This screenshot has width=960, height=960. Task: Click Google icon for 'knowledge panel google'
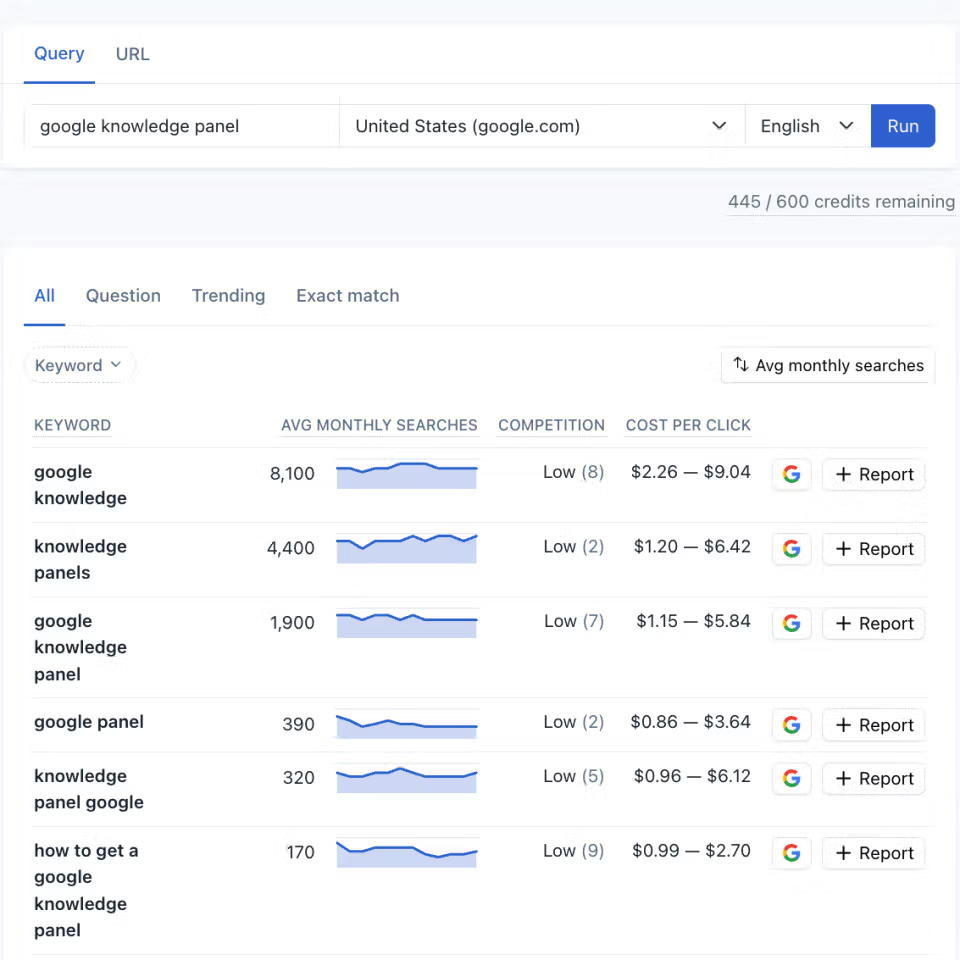(x=791, y=778)
